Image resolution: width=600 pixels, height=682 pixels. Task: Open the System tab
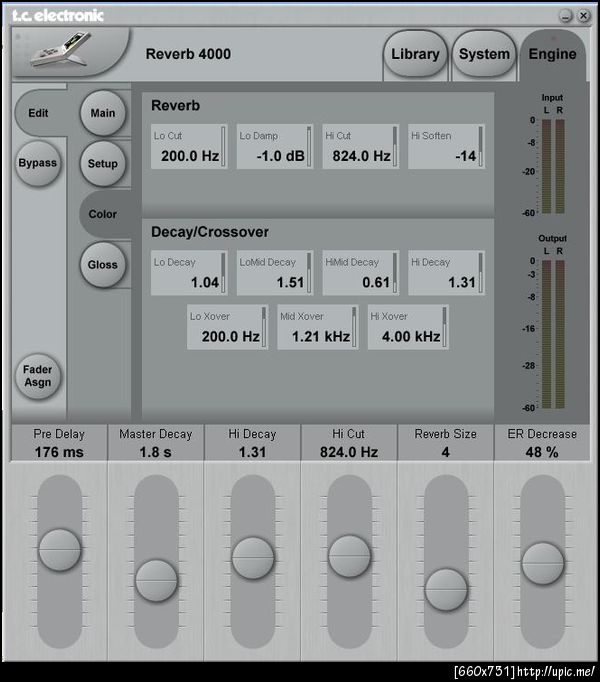coord(484,54)
